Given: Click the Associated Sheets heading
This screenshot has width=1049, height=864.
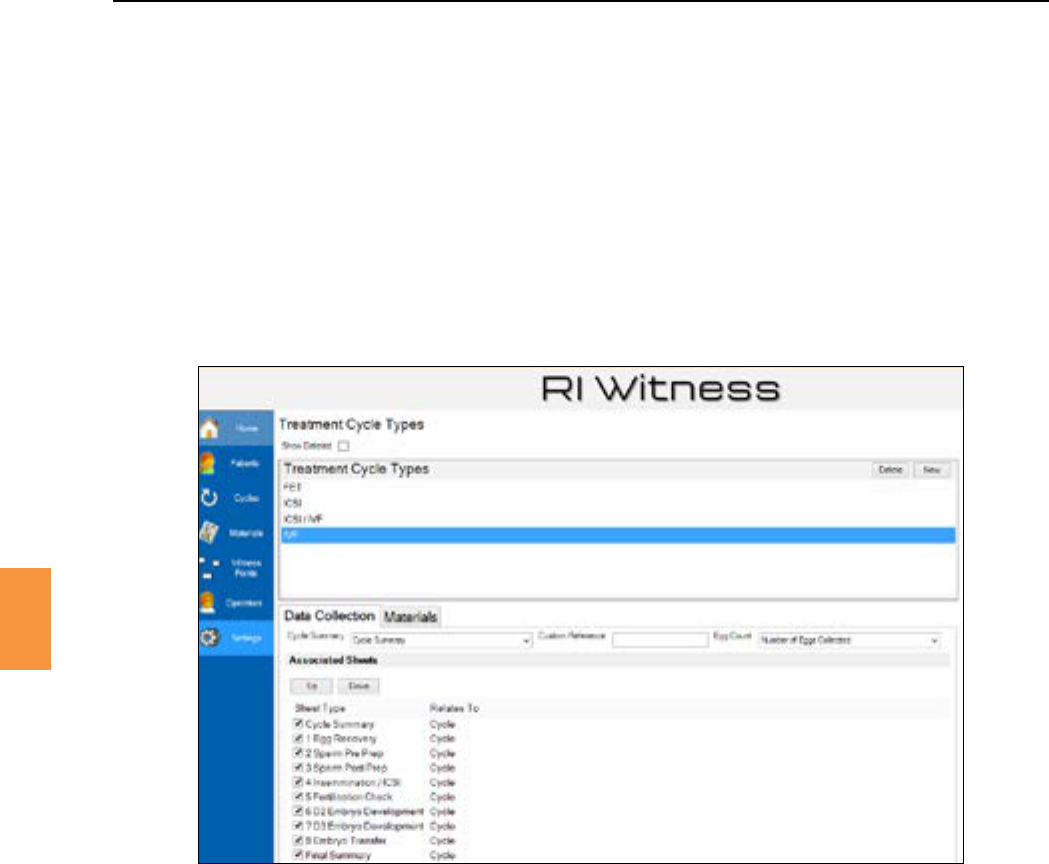Looking at the screenshot, I should pyautogui.click(x=333, y=661).
